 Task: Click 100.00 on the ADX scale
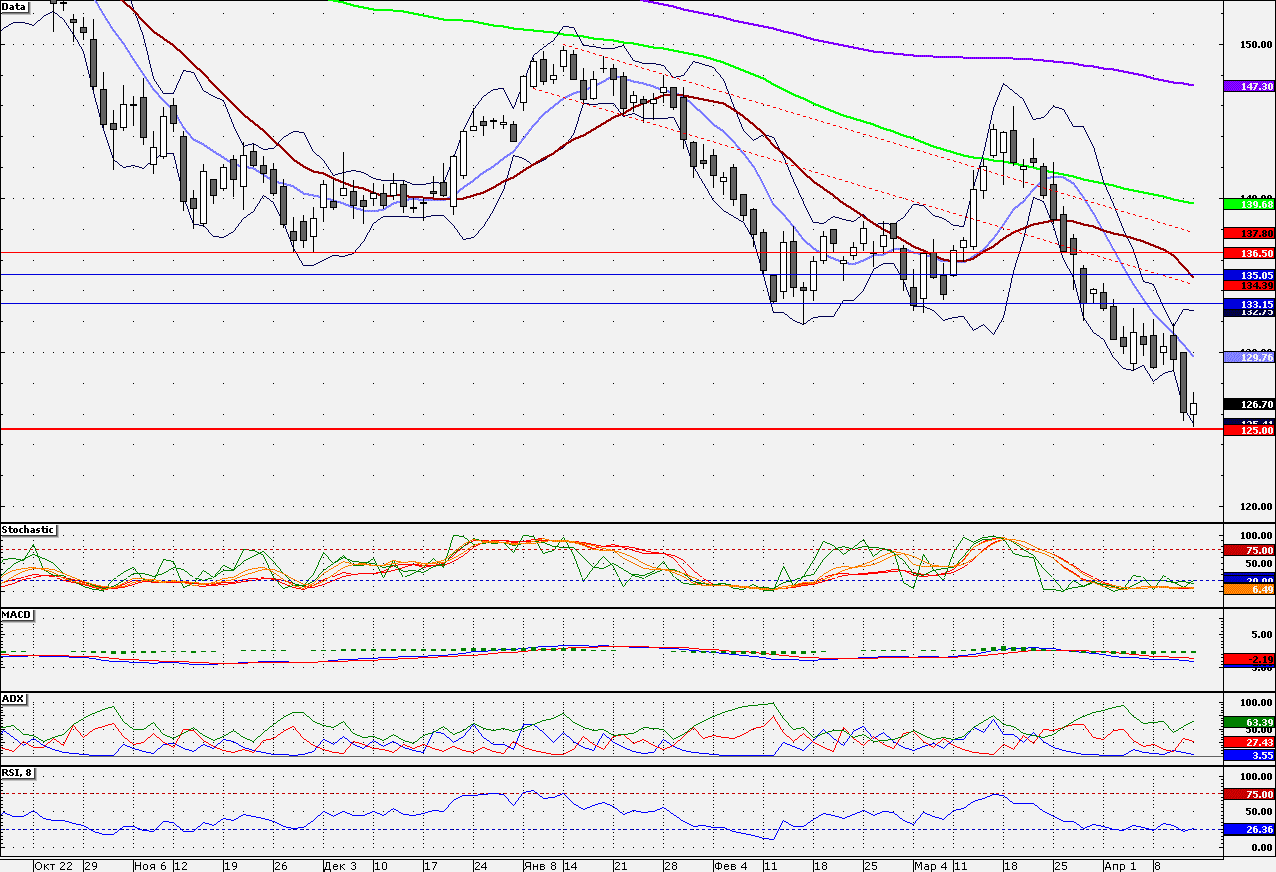pyautogui.click(x=1256, y=704)
